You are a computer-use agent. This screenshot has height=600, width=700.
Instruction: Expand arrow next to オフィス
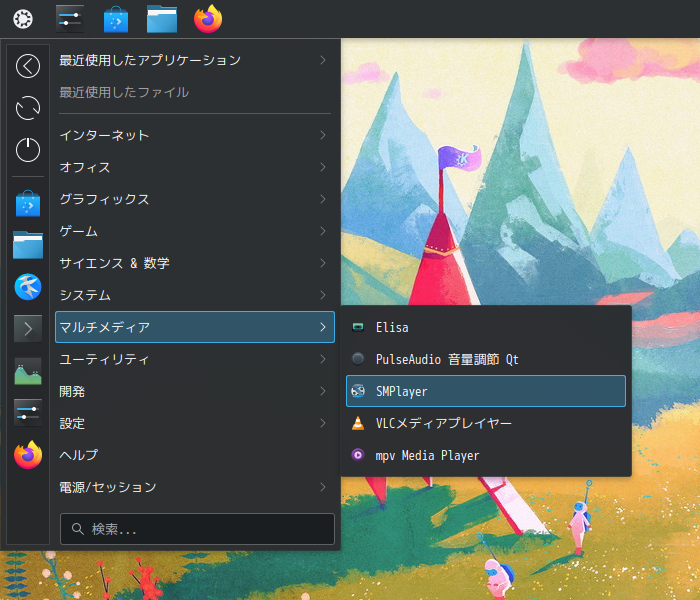[323, 167]
